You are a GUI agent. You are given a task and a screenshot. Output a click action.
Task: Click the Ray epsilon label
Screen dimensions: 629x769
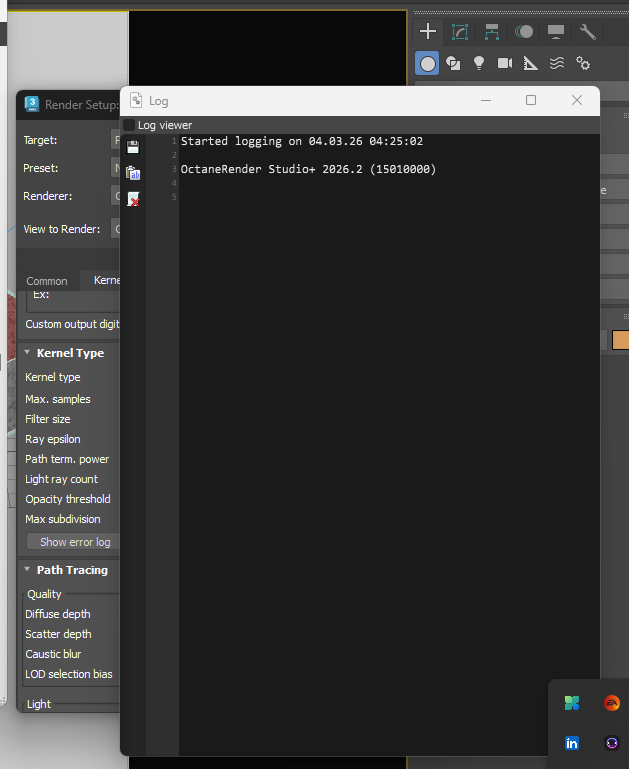tap(53, 439)
